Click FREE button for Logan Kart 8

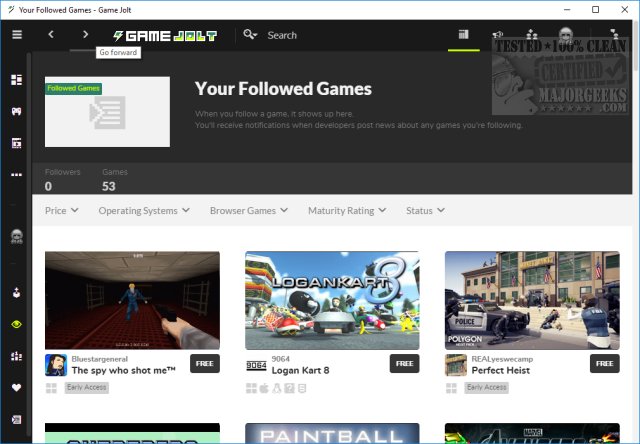pos(404,364)
